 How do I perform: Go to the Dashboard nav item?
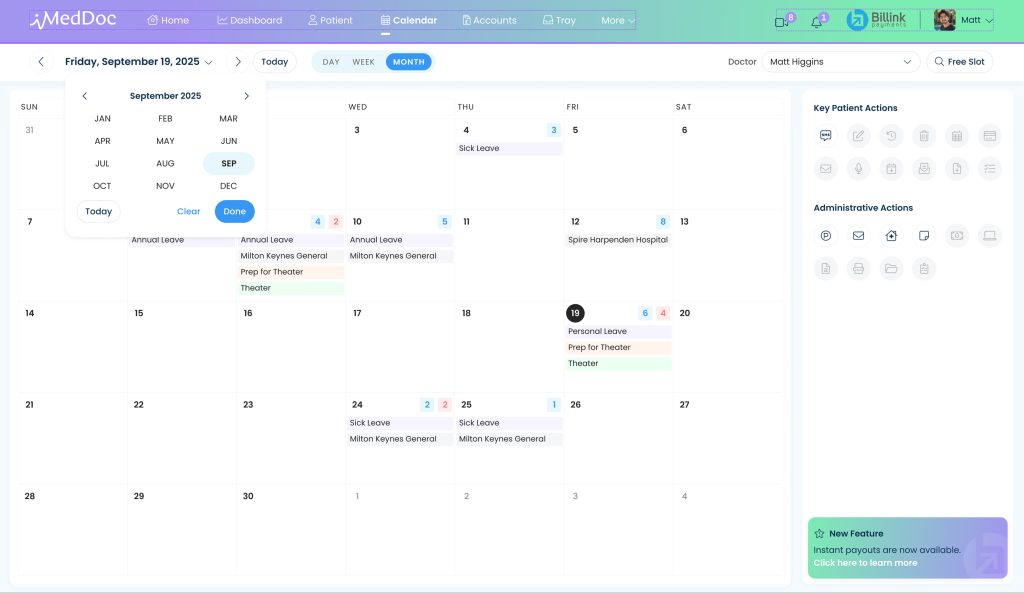[250, 19]
